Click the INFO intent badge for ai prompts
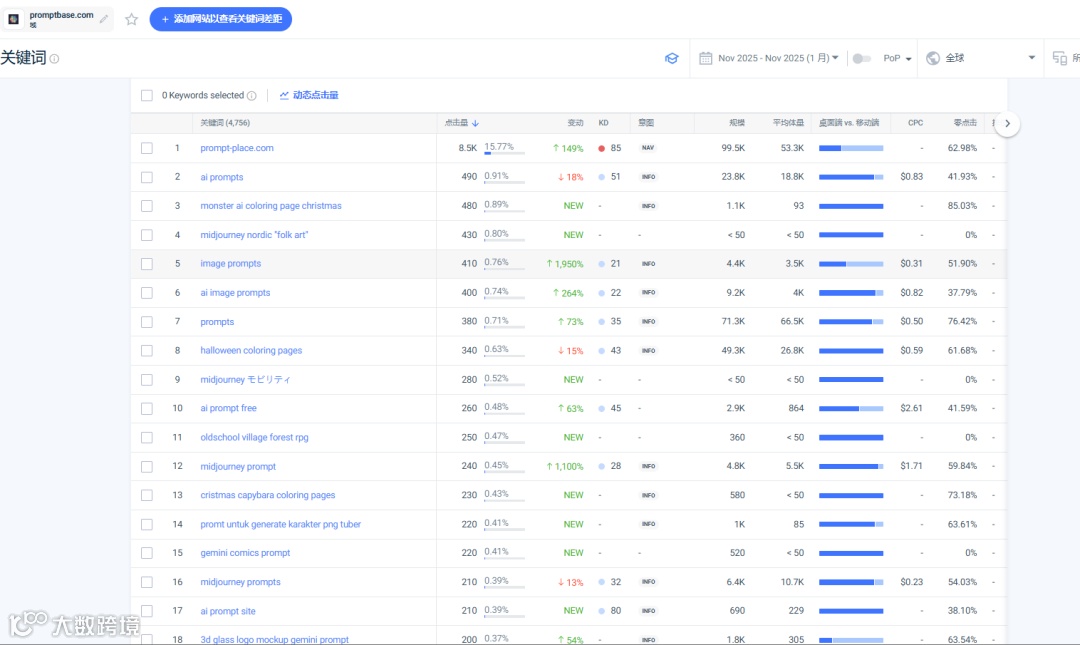The image size is (1080, 645). (x=648, y=177)
